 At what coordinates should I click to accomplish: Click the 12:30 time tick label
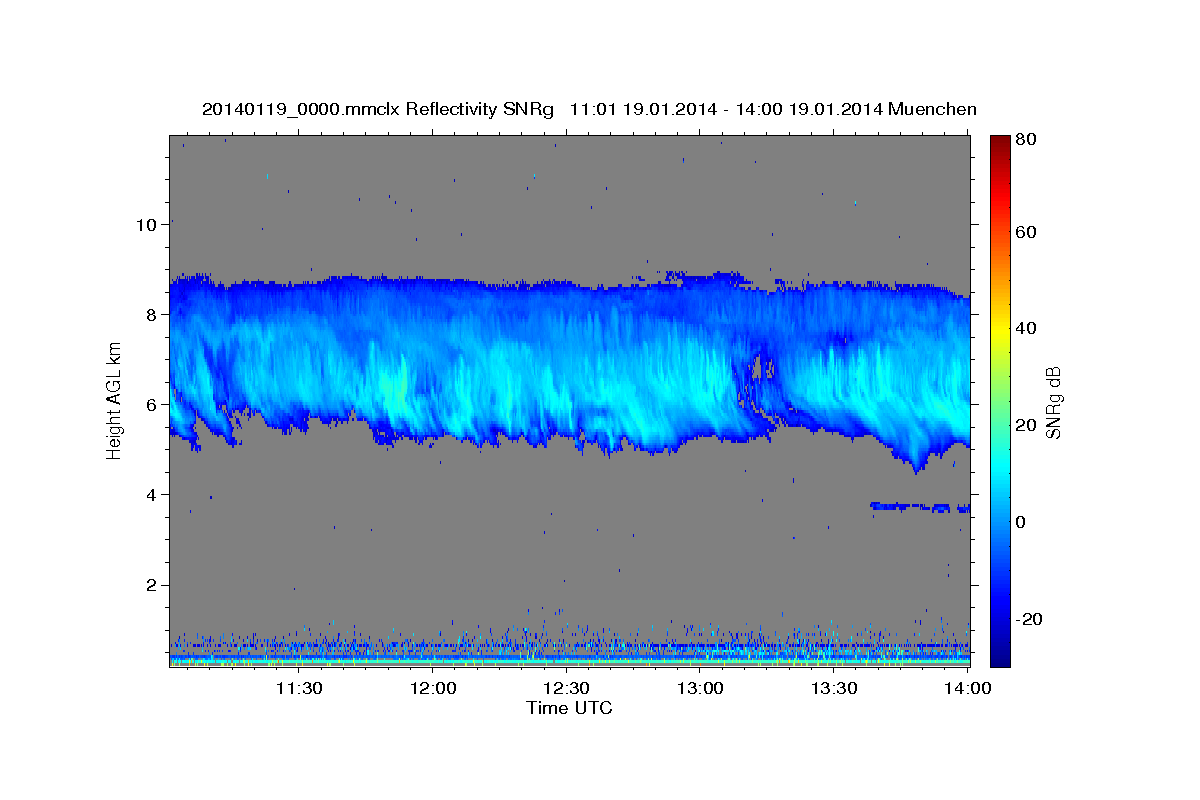click(567, 689)
